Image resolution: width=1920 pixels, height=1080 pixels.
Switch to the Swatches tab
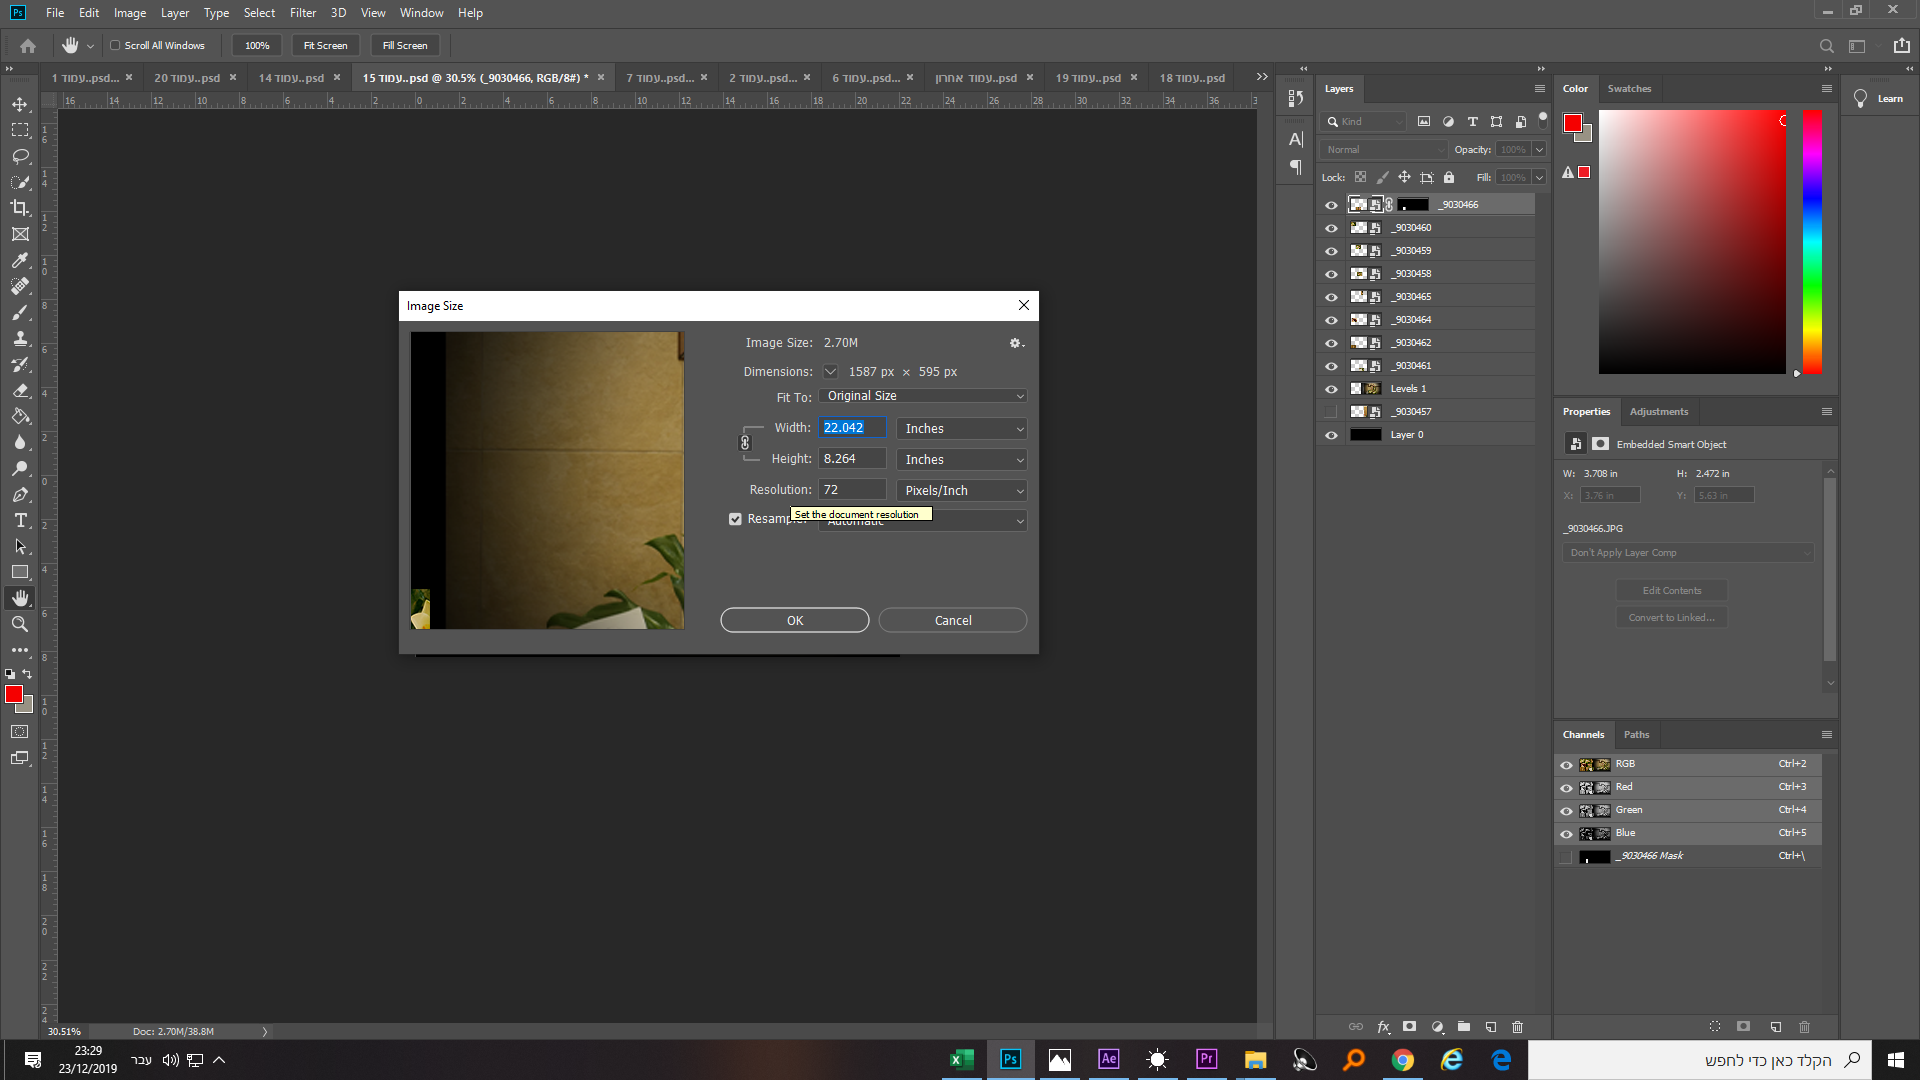[1629, 88]
